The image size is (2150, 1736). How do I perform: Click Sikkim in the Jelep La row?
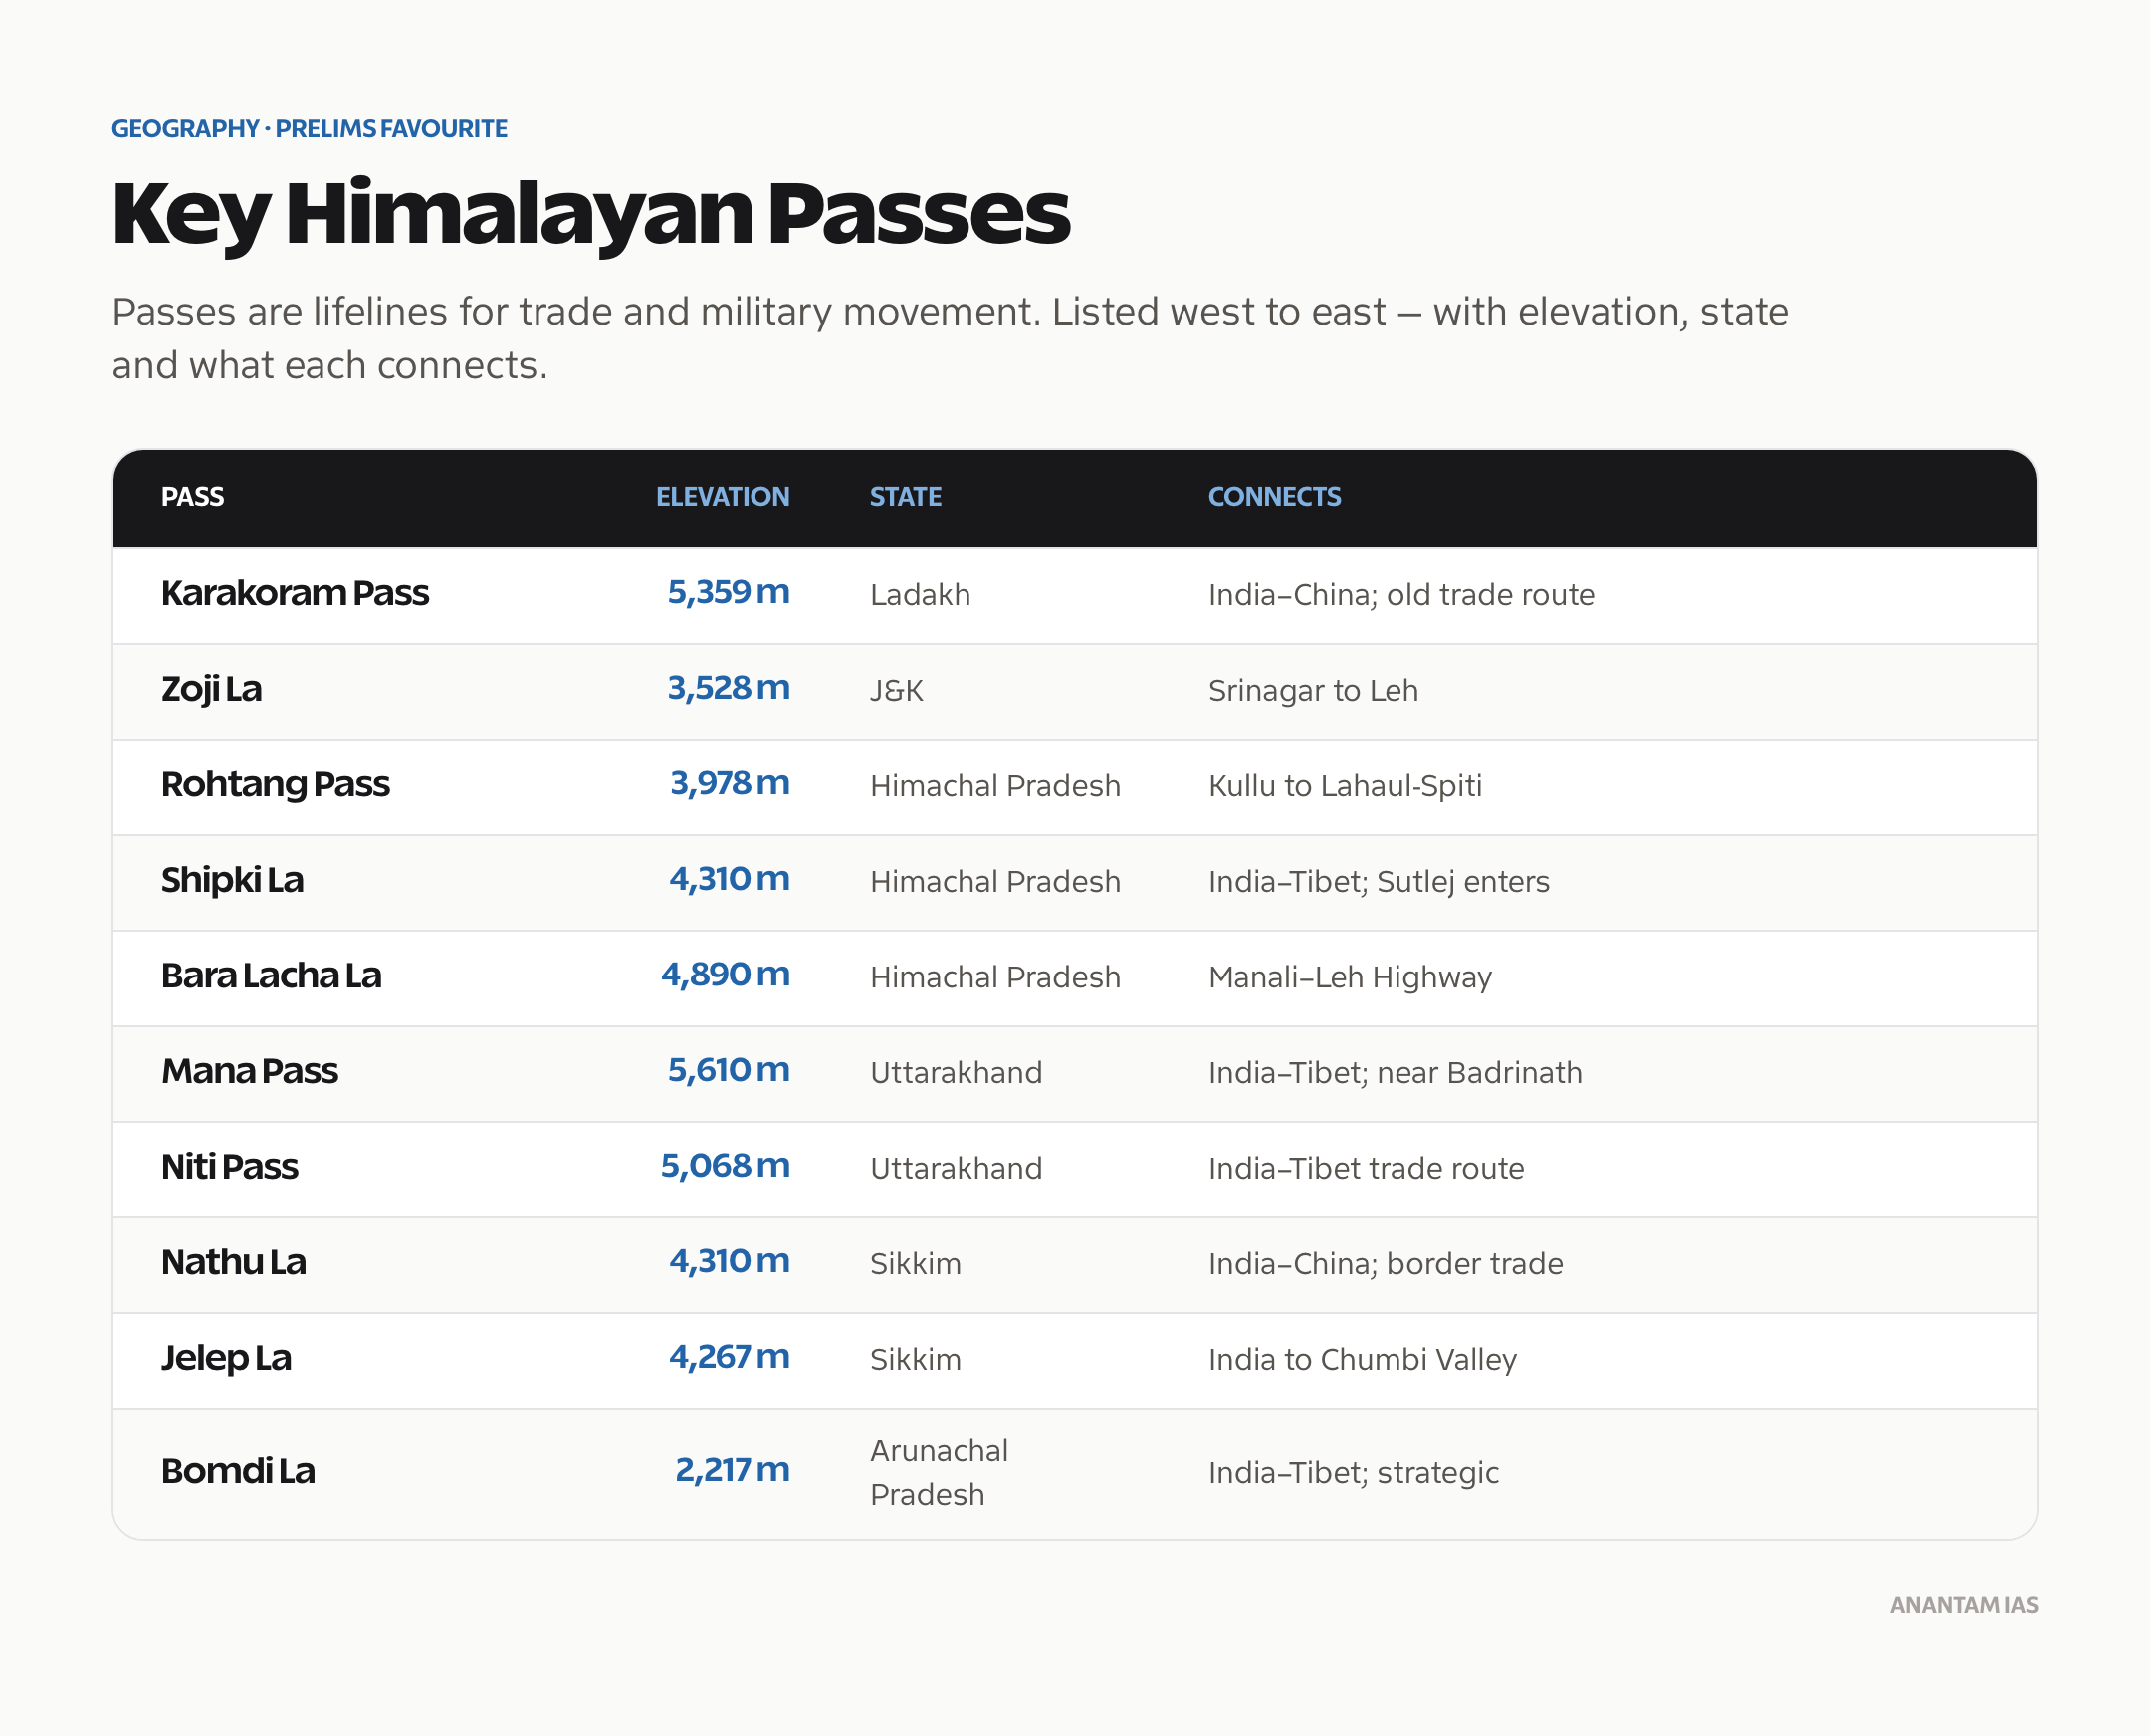(x=915, y=1360)
